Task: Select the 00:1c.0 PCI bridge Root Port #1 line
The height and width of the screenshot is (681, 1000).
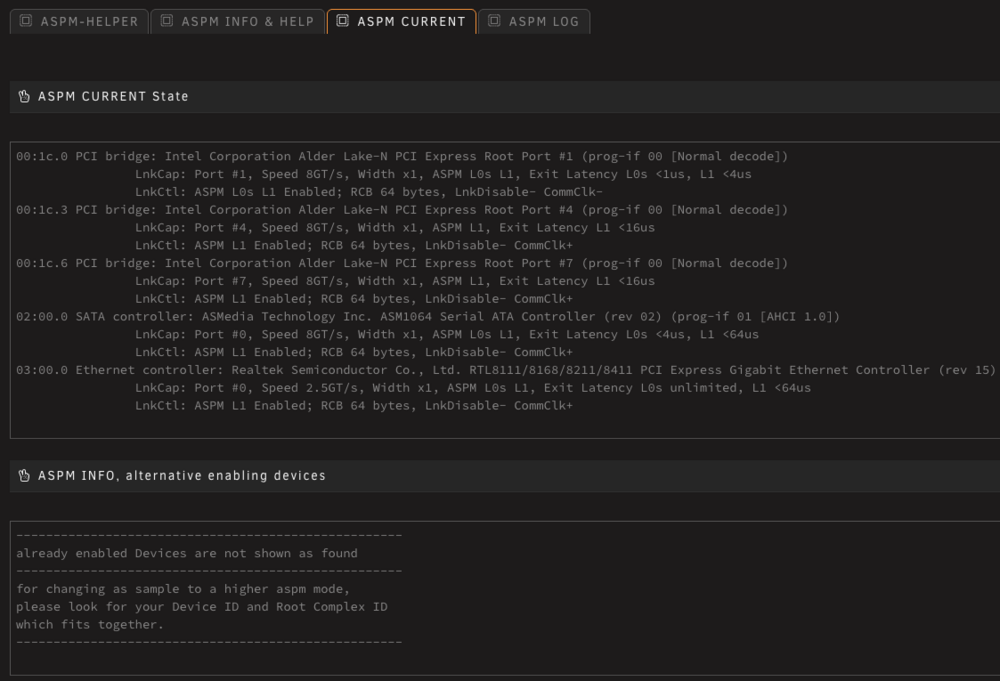Action: (402, 156)
